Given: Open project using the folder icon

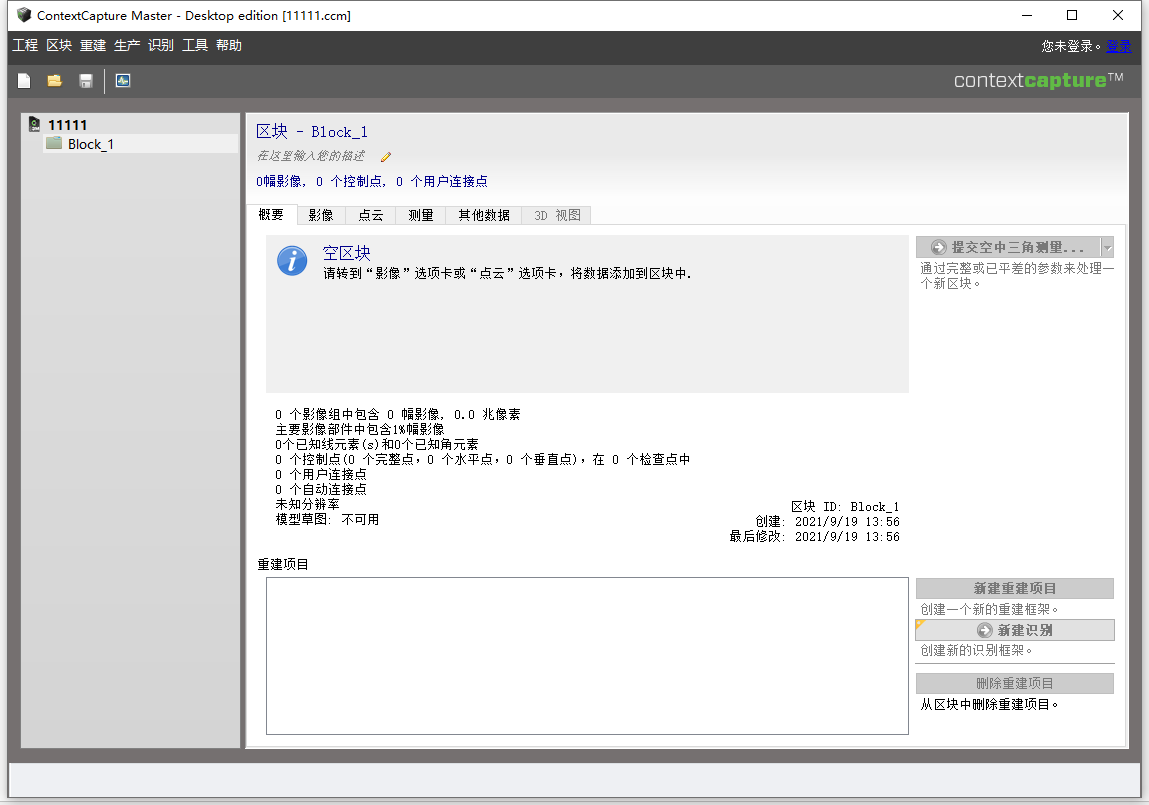Looking at the screenshot, I should pos(54,81).
